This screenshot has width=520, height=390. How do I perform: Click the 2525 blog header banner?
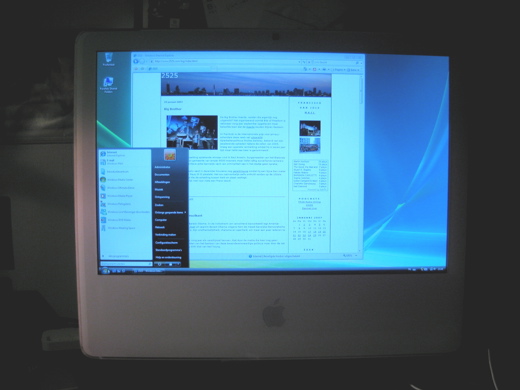pyautogui.click(x=246, y=85)
